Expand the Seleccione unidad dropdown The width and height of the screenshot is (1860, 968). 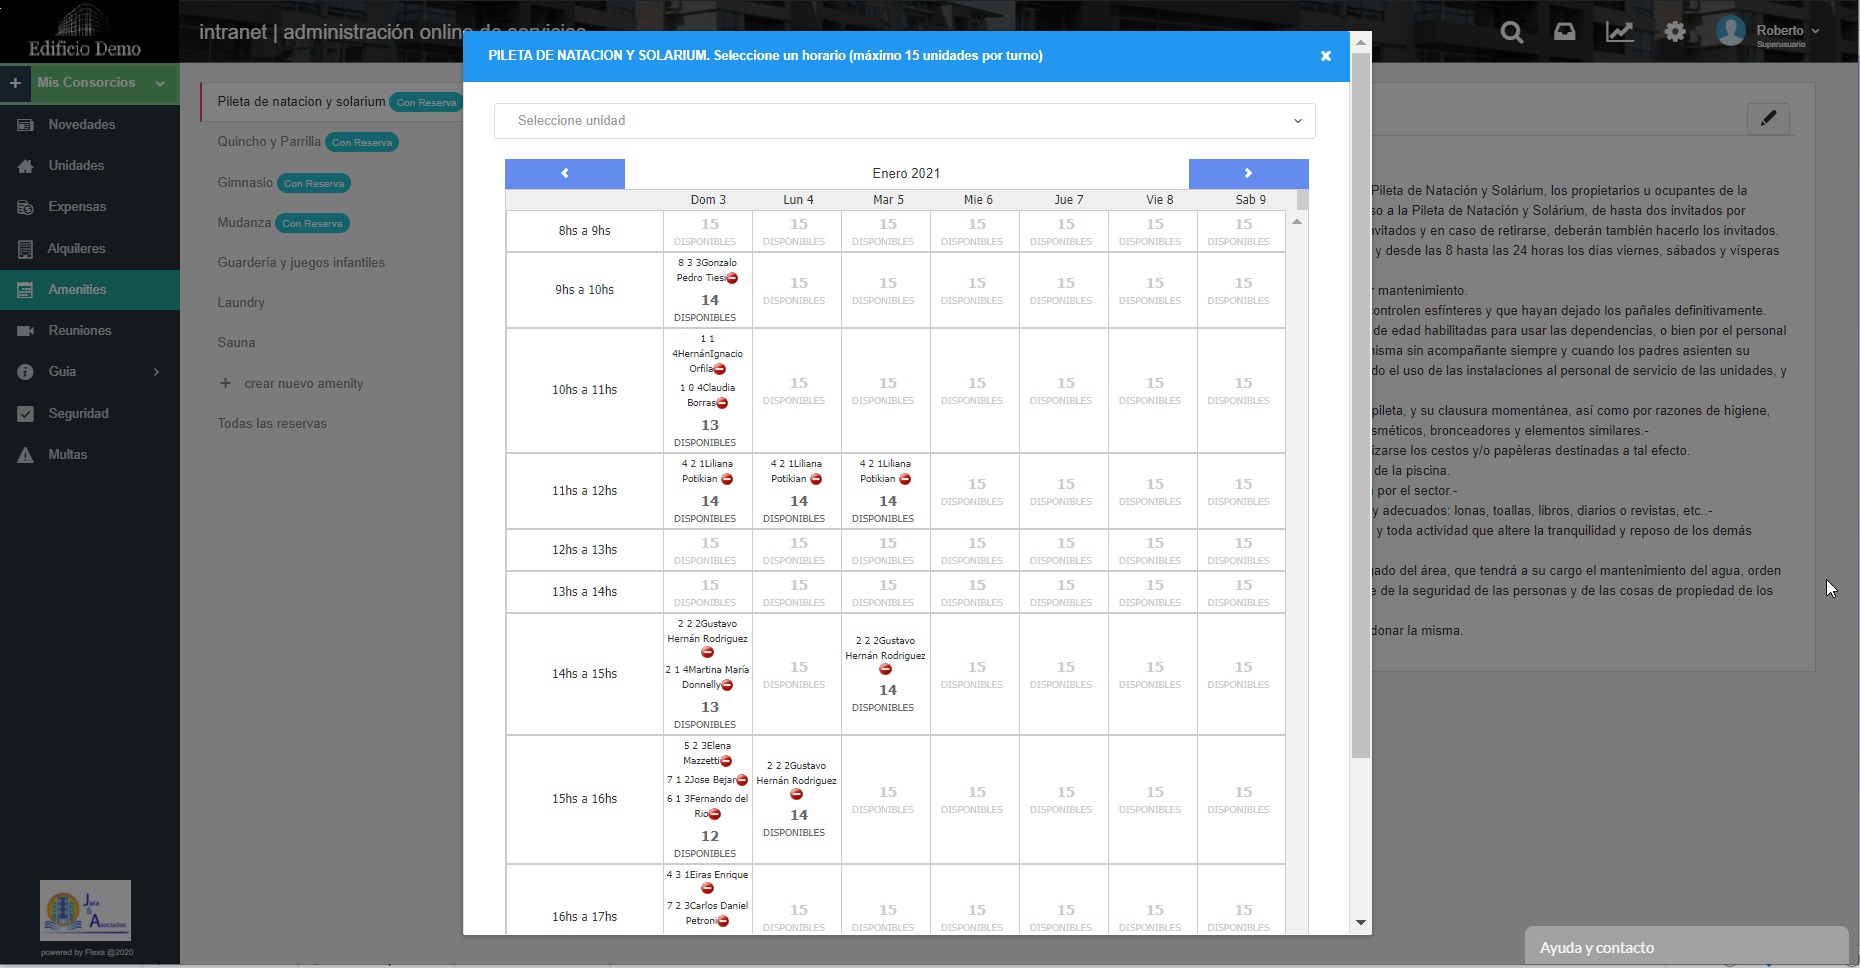pos(904,121)
